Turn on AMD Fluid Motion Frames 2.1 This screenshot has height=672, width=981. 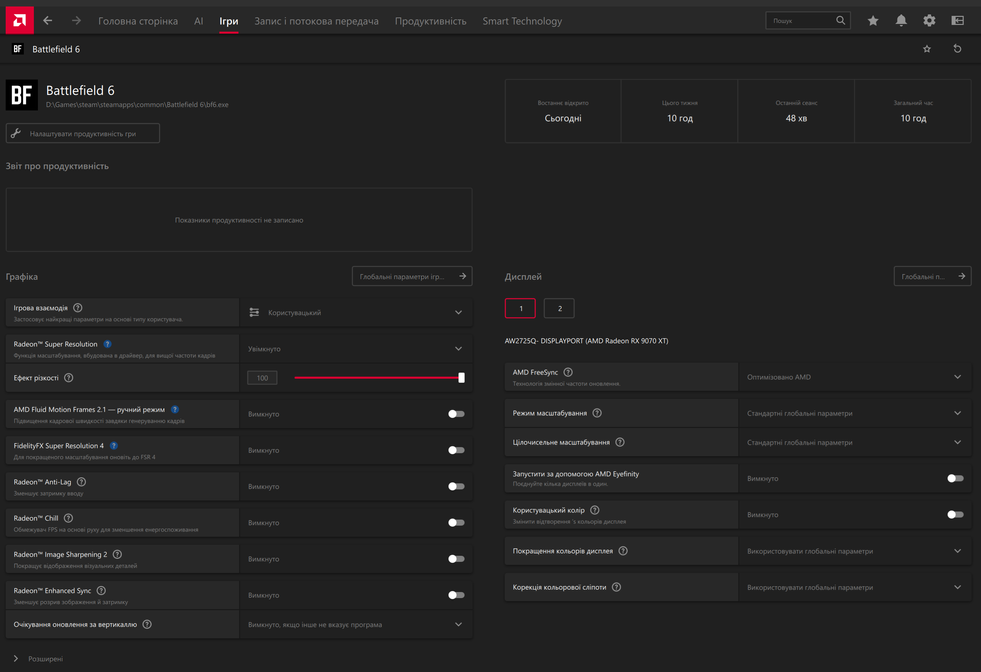(456, 414)
